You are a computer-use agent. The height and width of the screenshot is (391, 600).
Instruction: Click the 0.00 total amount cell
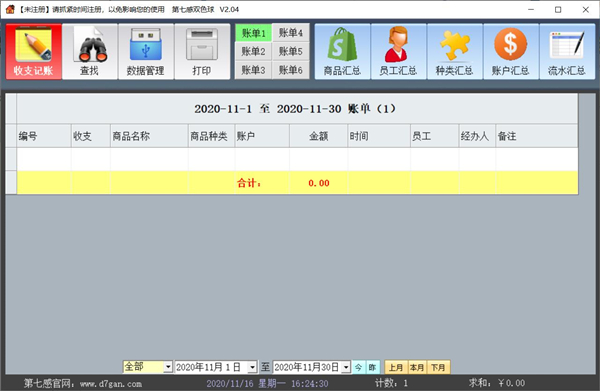pos(319,183)
